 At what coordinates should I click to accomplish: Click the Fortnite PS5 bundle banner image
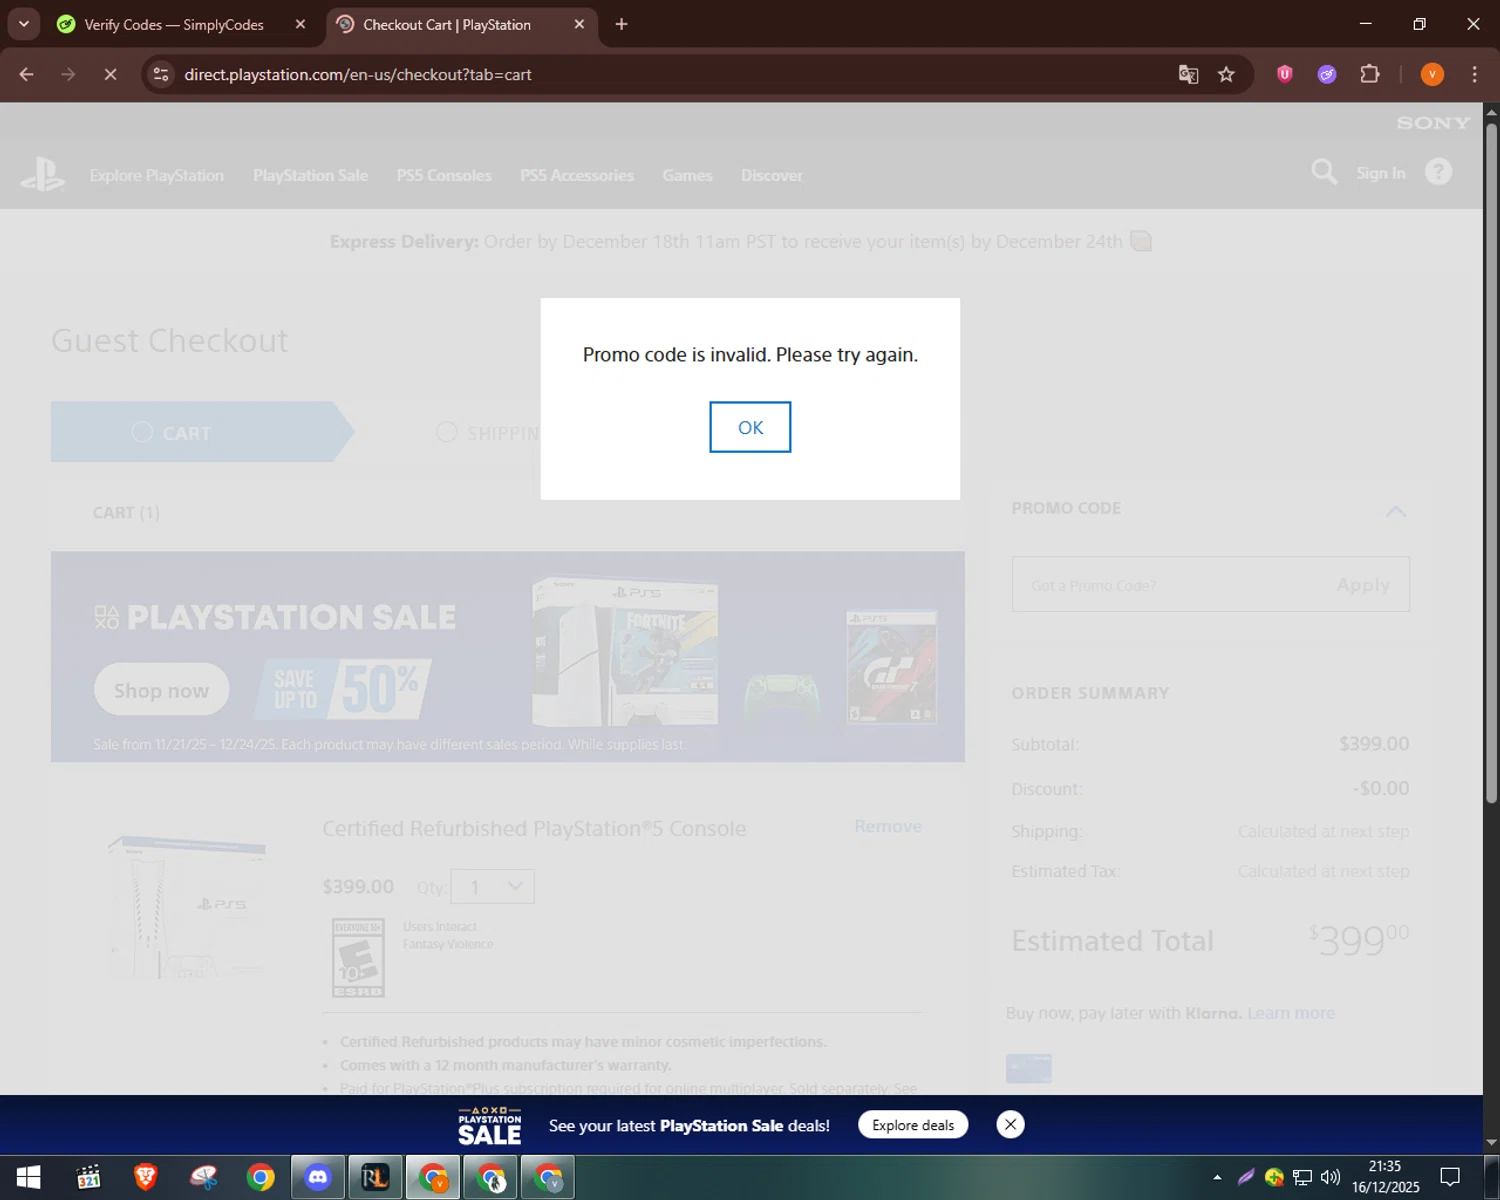tap(625, 652)
